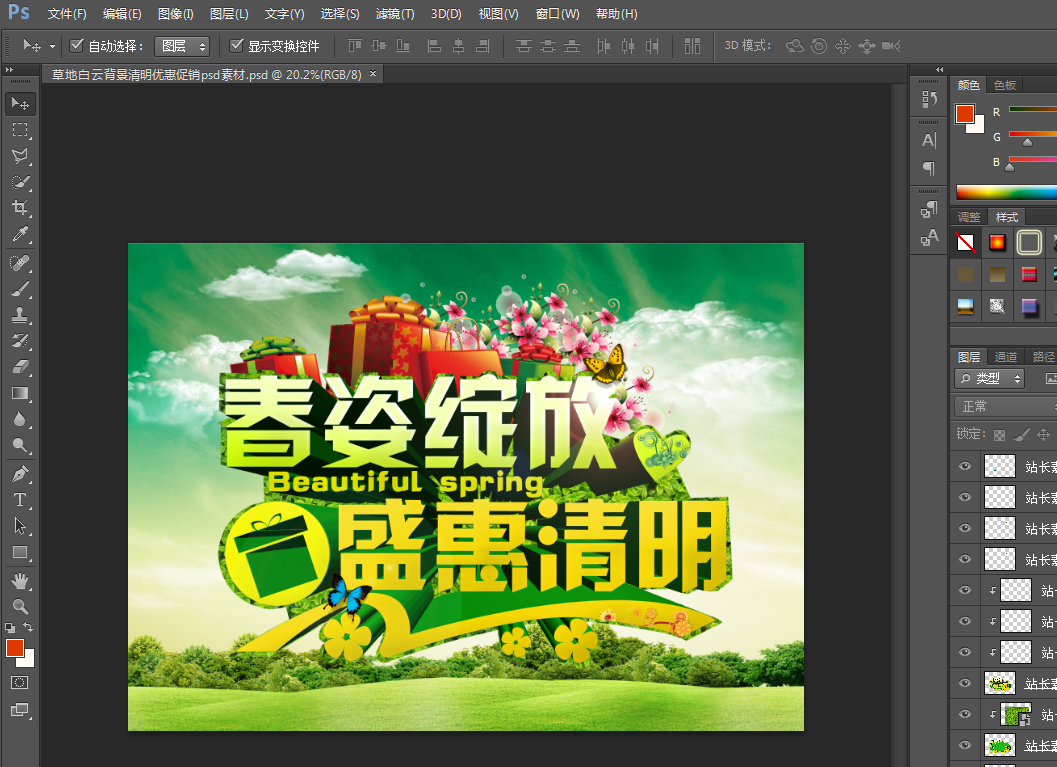Select the Zoom tool
Screen dimensions: 1057x767
click(20, 607)
